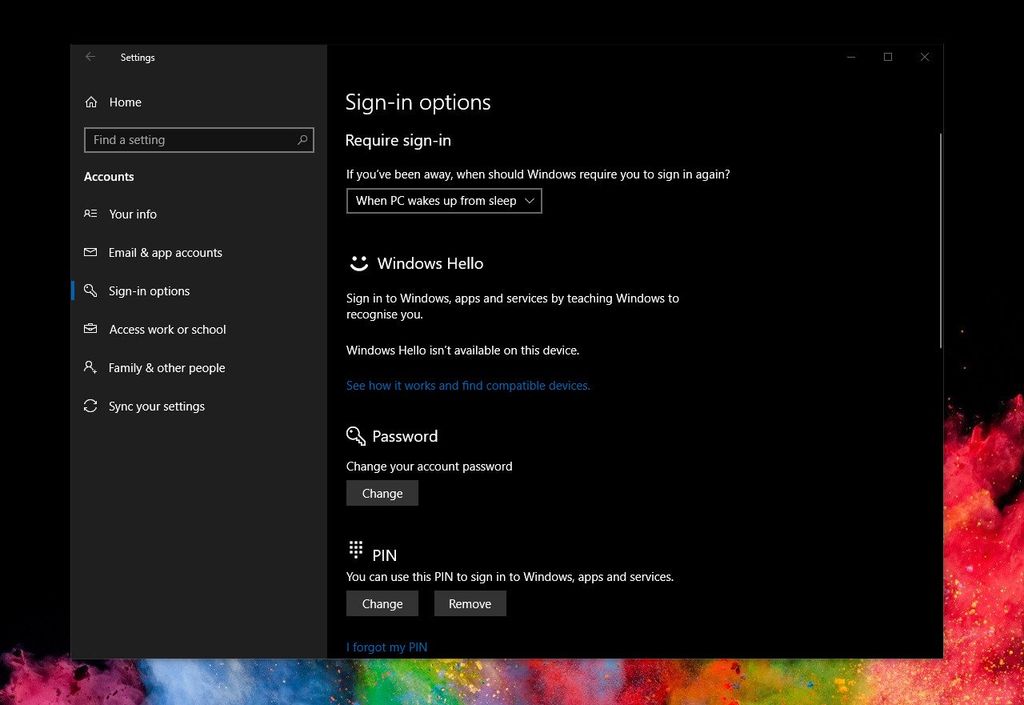Click the Windows Hello smiley icon
This screenshot has height=705, width=1024.
[357, 263]
